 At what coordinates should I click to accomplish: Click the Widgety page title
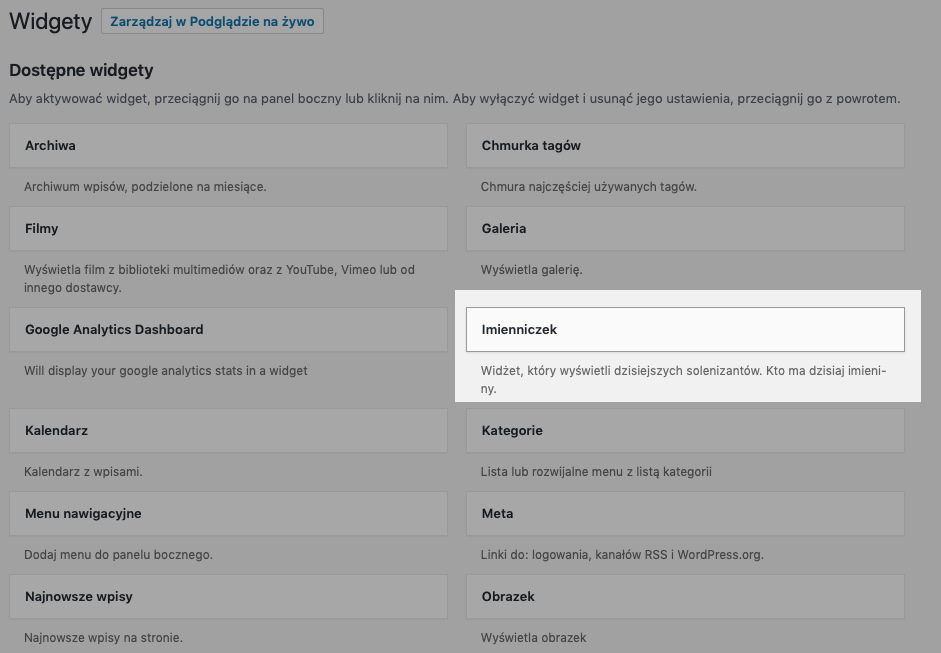click(50, 22)
